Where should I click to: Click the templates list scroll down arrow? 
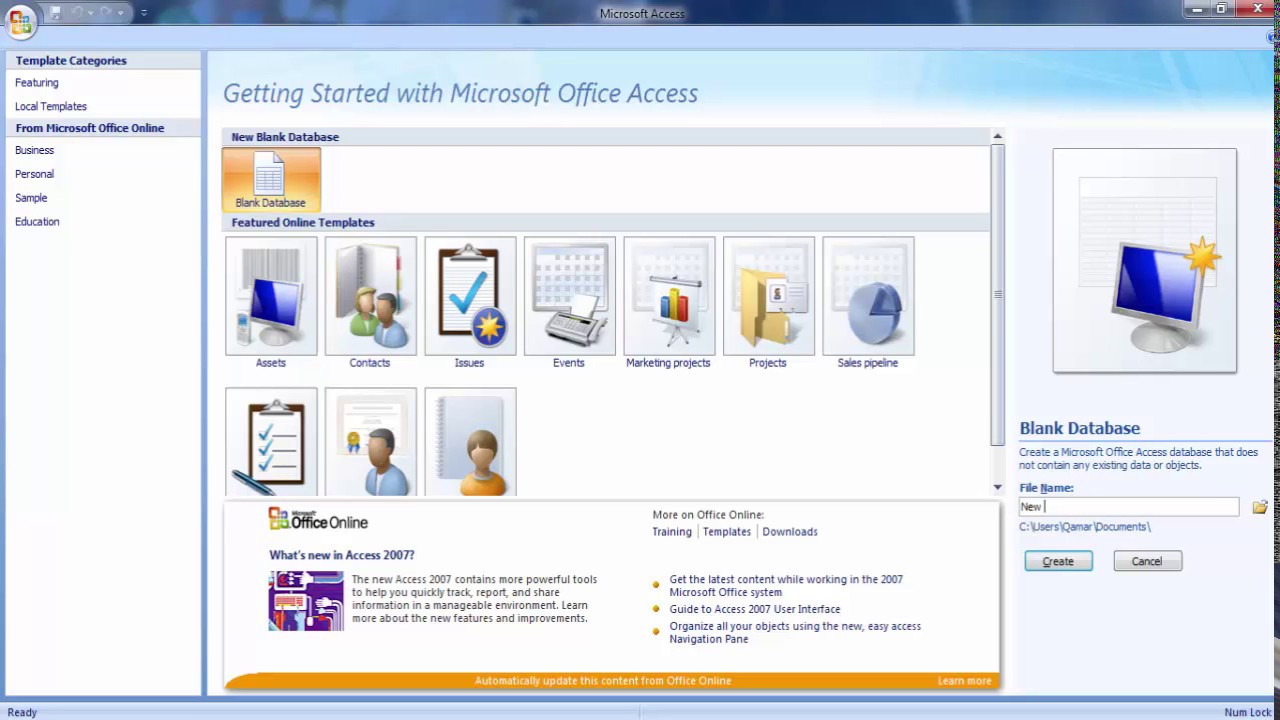[x=997, y=487]
